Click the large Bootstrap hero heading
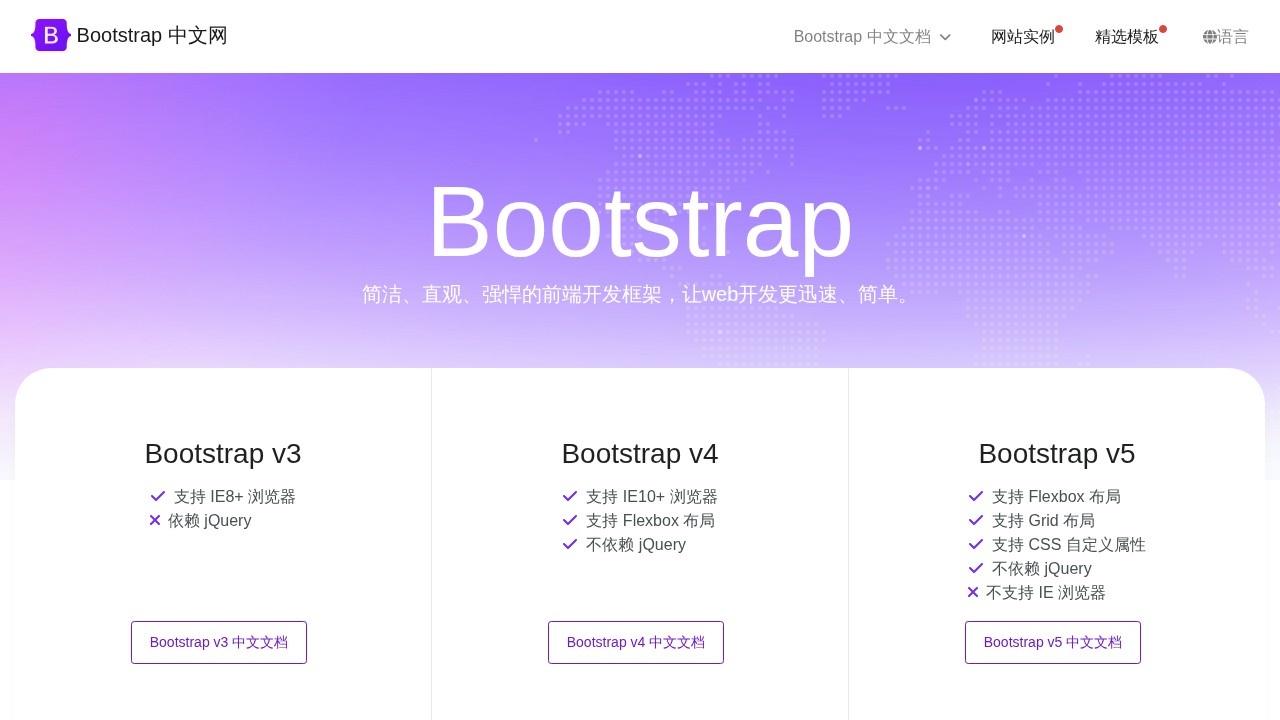Screen dimensions: 1280x720 pos(639,222)
